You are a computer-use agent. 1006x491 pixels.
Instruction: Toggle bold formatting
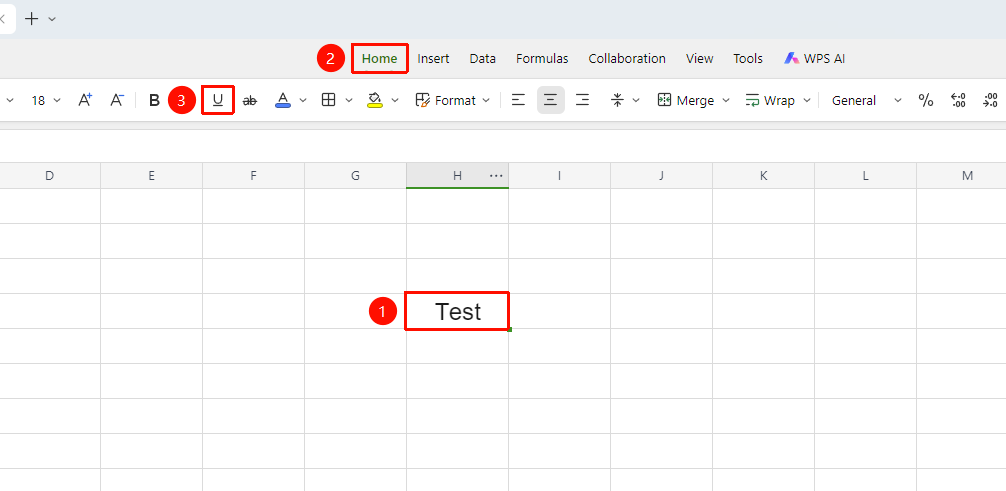coord(154,100)
